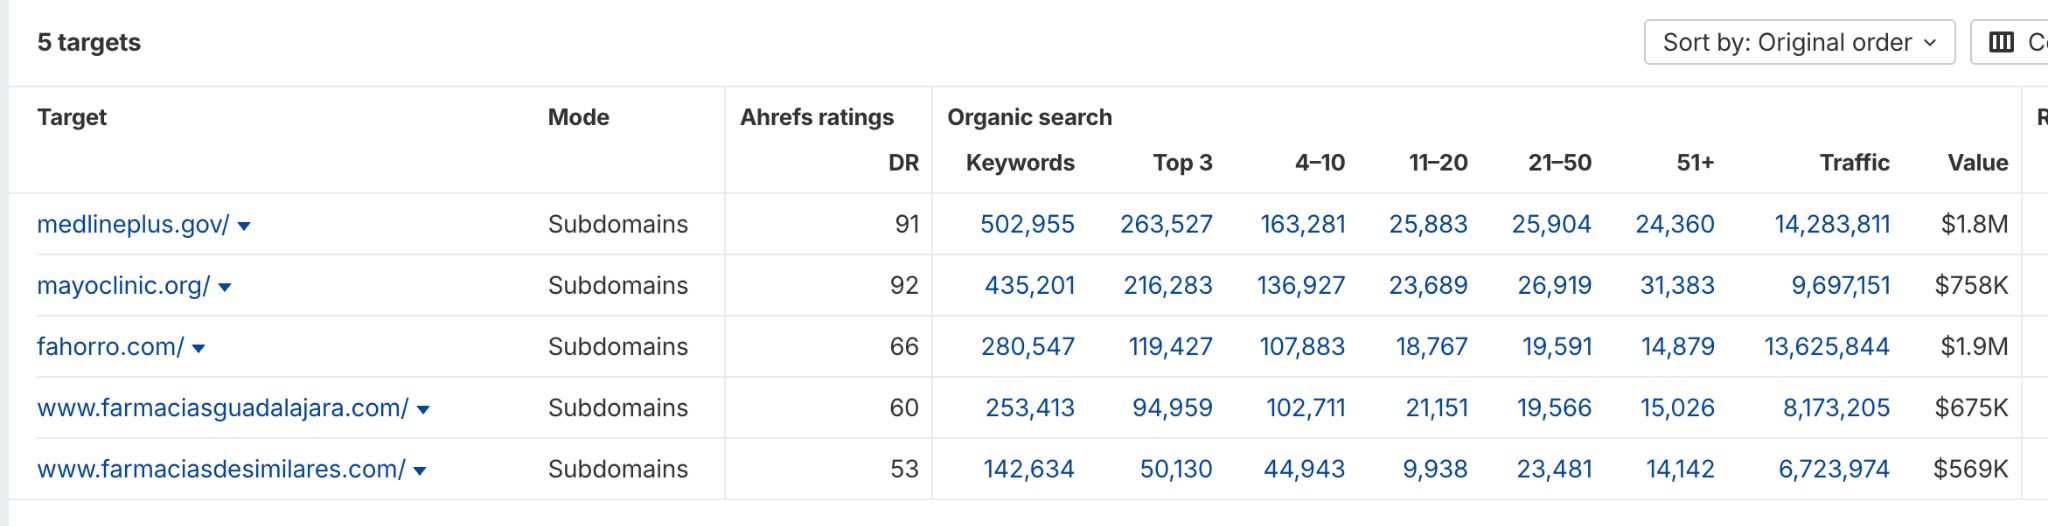Open the fahorro.com dropdown arrow
The width and height of the screenshot is (2048, 526).
pyautogui.click(x=199, y=348)
